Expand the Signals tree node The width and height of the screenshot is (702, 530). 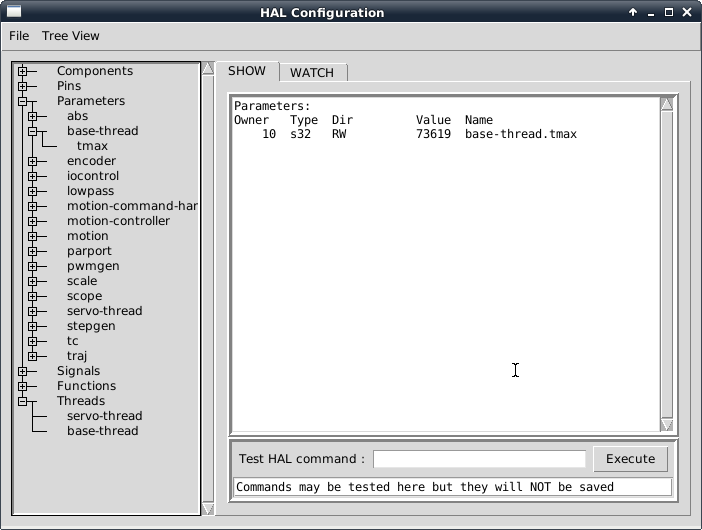tap(22, 371)
